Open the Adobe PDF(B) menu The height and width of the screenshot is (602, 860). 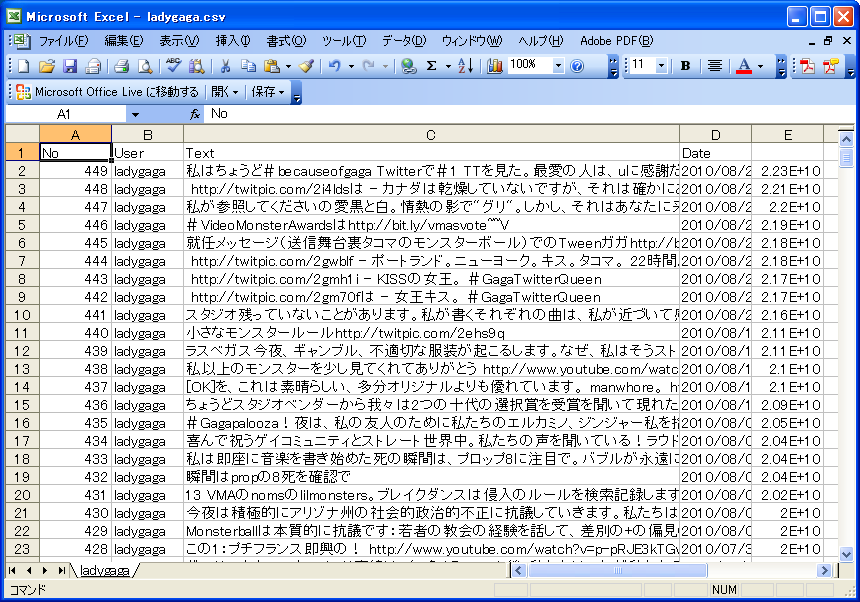tap(616, 41)
